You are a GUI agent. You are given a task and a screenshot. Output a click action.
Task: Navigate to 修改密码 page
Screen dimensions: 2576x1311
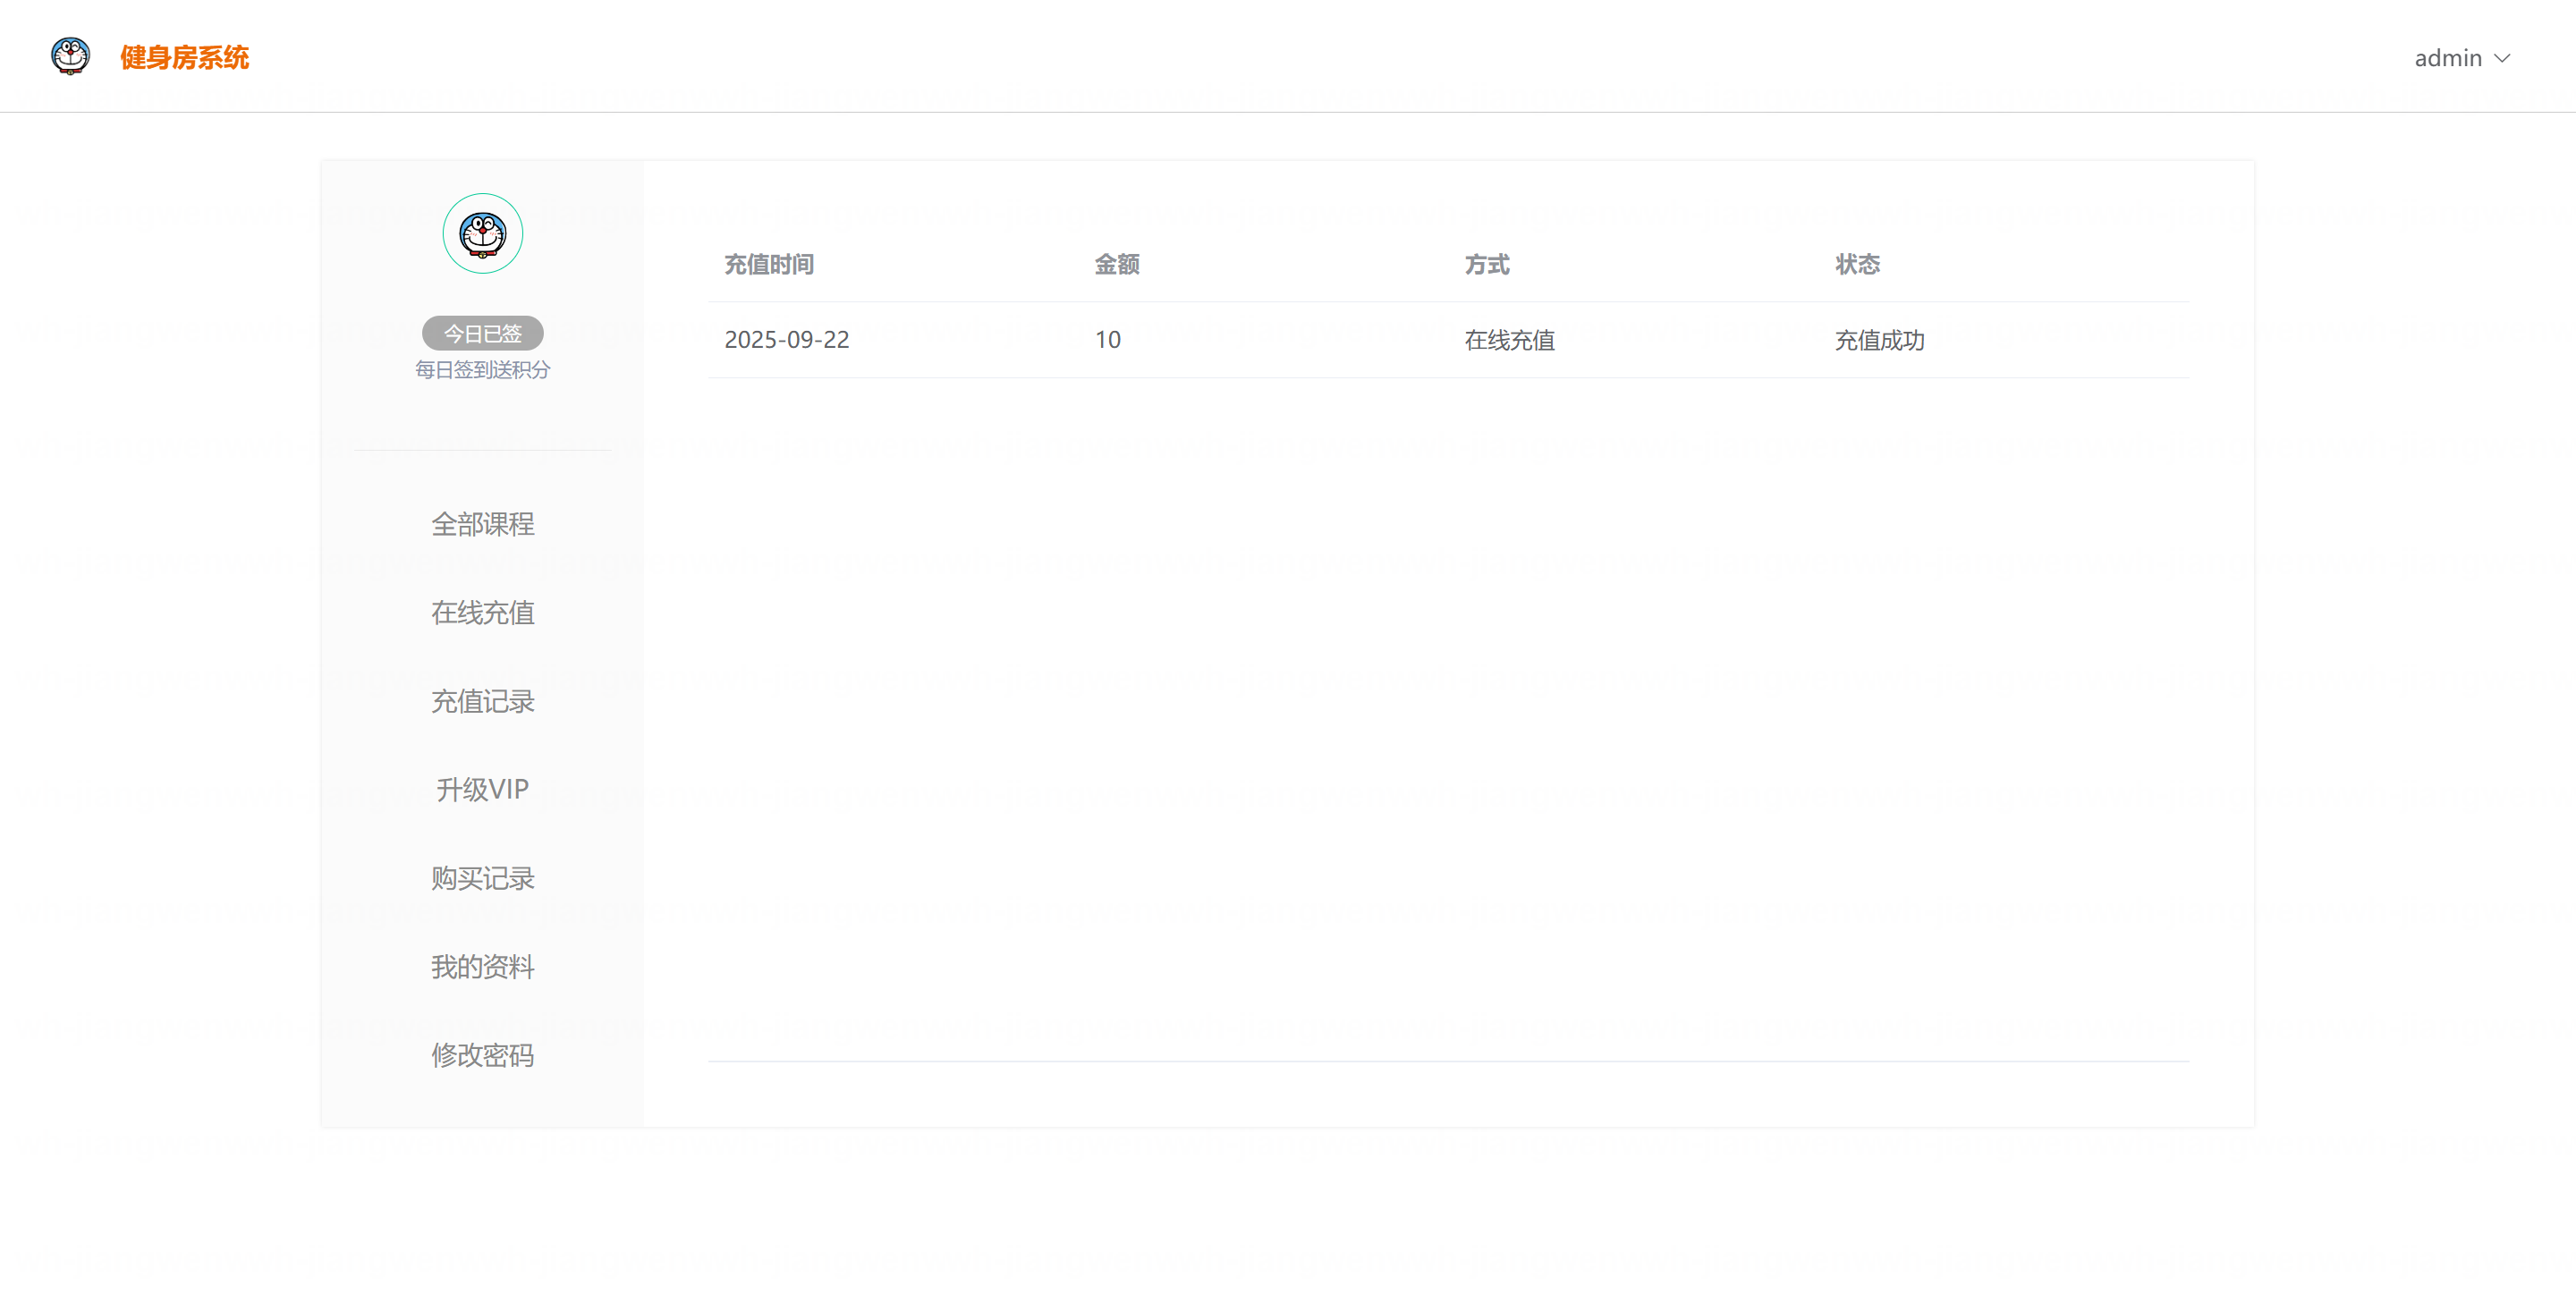(483, 1055)
